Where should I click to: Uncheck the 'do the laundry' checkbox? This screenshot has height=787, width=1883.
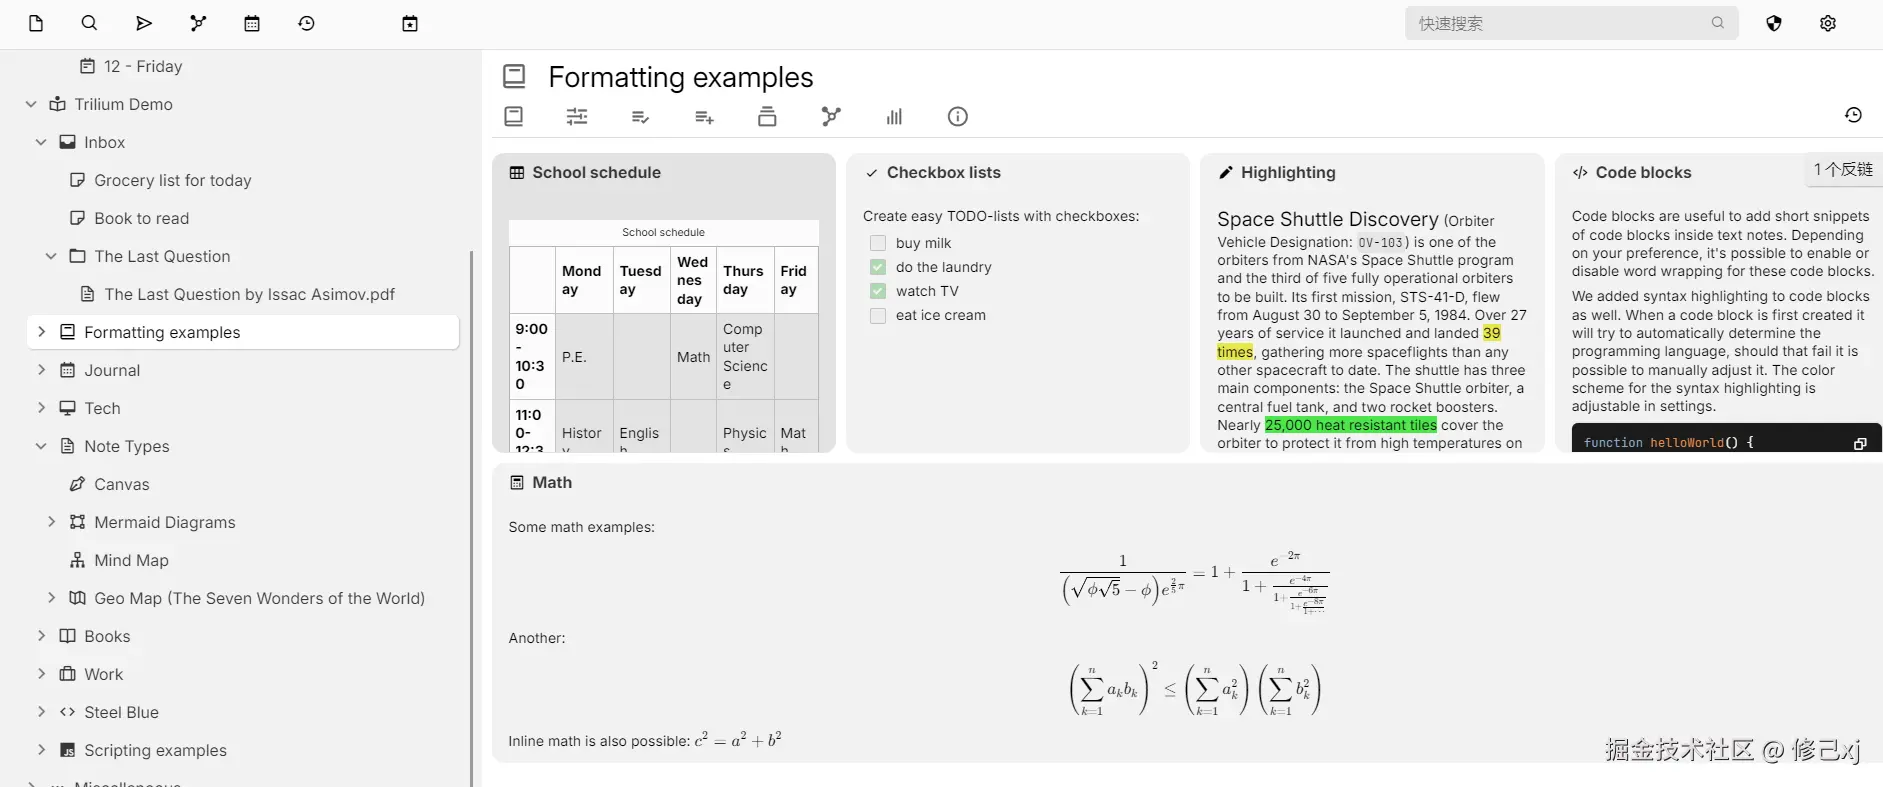(x=878, y=267)
